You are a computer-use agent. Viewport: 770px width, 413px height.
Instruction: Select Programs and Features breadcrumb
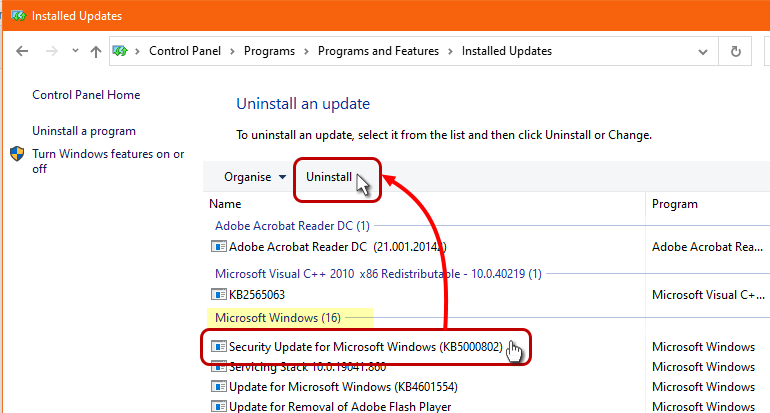(x=378, y=51)
